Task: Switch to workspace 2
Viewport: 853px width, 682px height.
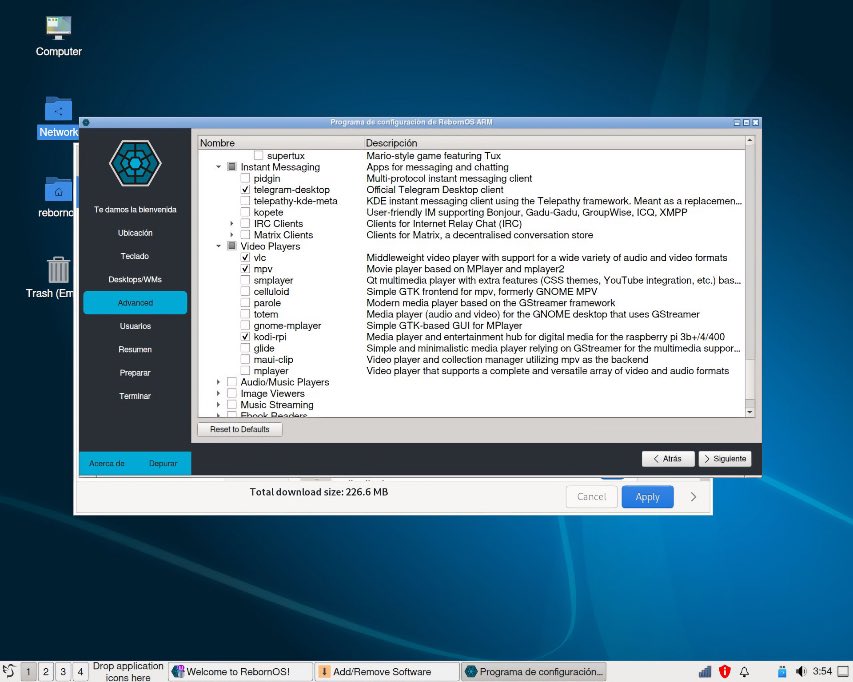Action: point(46,672)
